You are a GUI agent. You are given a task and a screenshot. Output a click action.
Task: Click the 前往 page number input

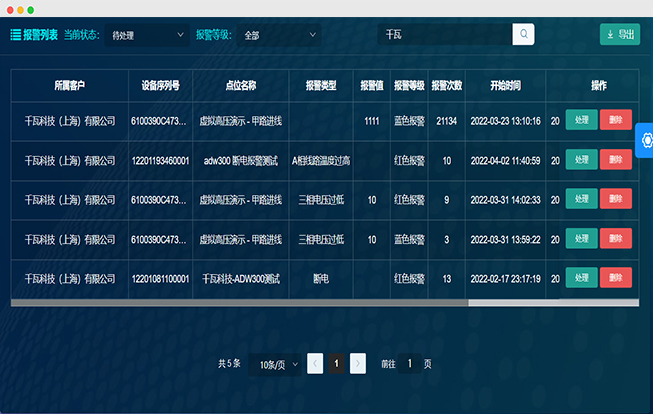tap(409, 364)
